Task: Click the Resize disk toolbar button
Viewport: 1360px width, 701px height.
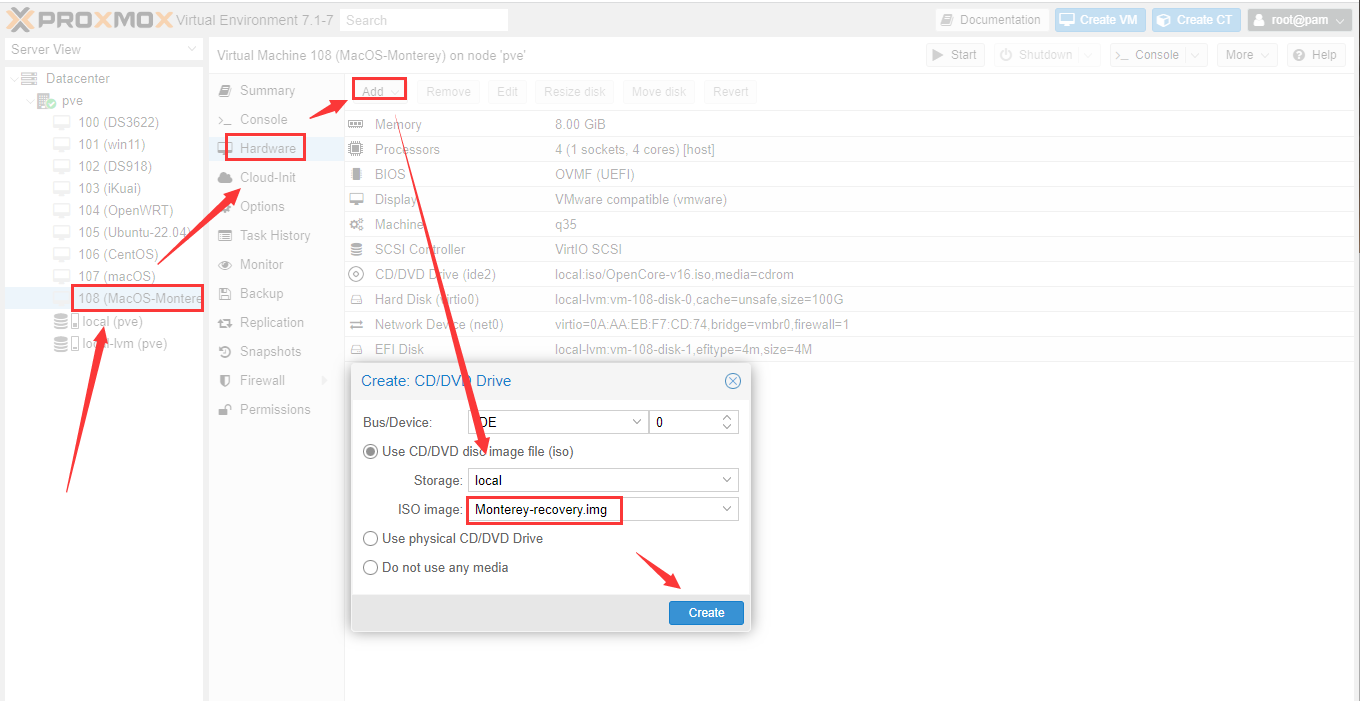Action: tap(575, 92)
